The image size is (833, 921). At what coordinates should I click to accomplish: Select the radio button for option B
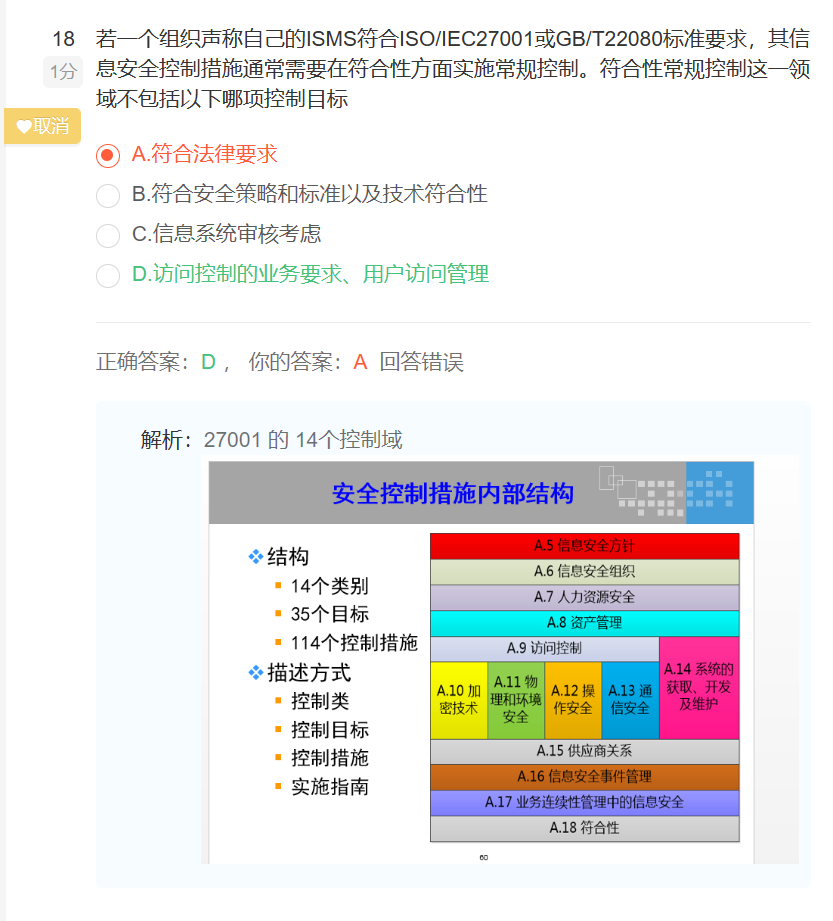(108, 195)
